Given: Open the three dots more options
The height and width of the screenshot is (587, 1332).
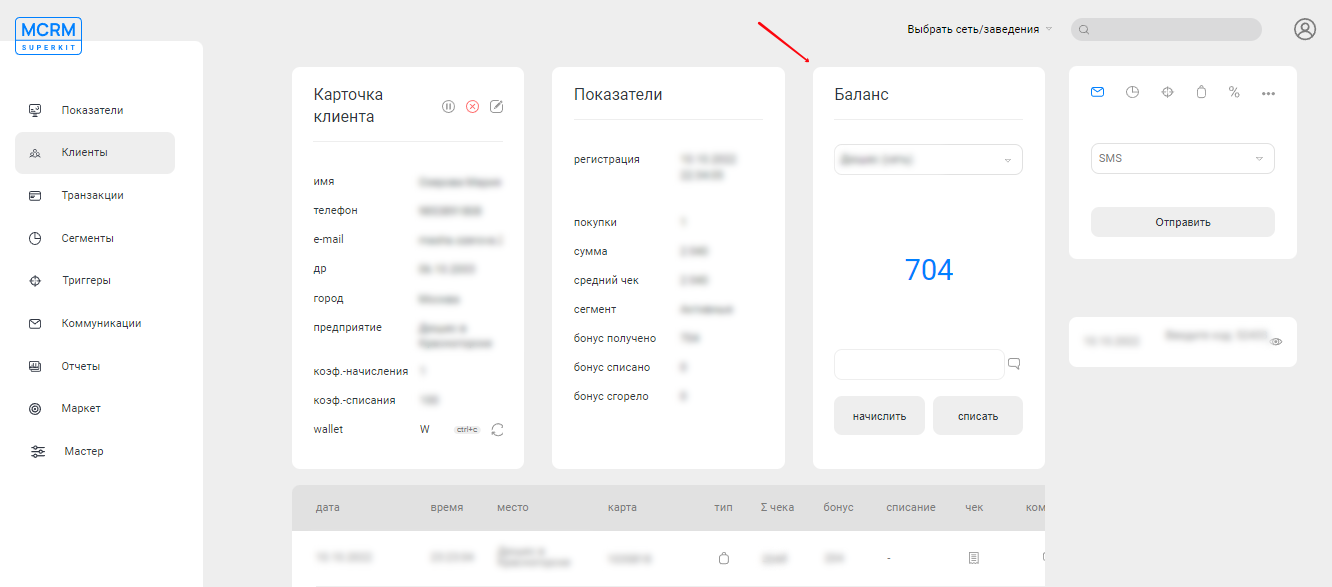Looking at the screenshot, I should pos(1268,93).
